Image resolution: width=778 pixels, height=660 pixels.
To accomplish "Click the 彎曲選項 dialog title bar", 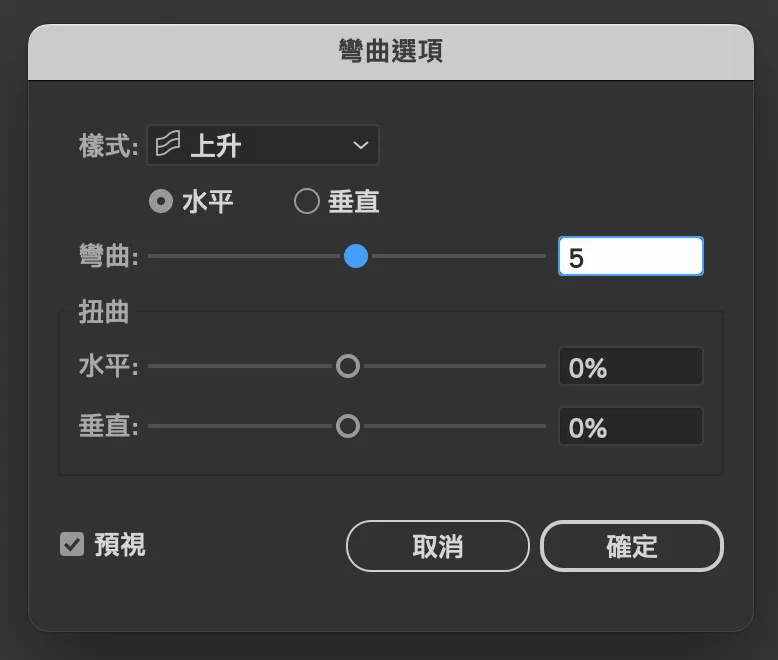I will point(391,52).
